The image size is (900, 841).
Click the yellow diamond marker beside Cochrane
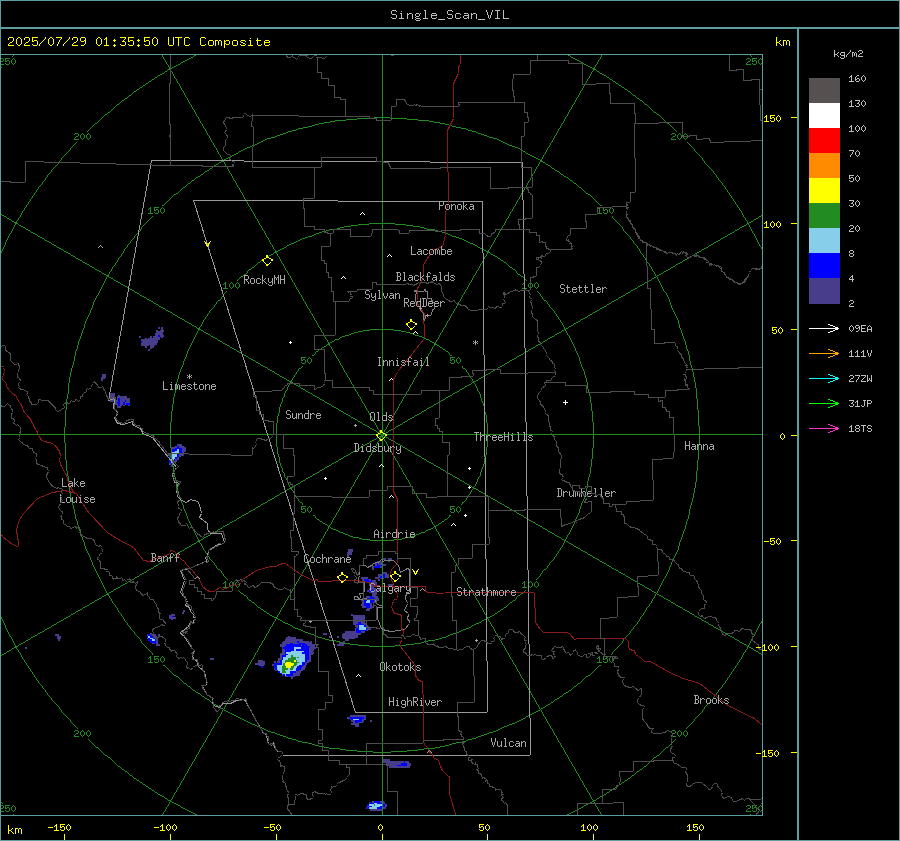click(342, 578)
